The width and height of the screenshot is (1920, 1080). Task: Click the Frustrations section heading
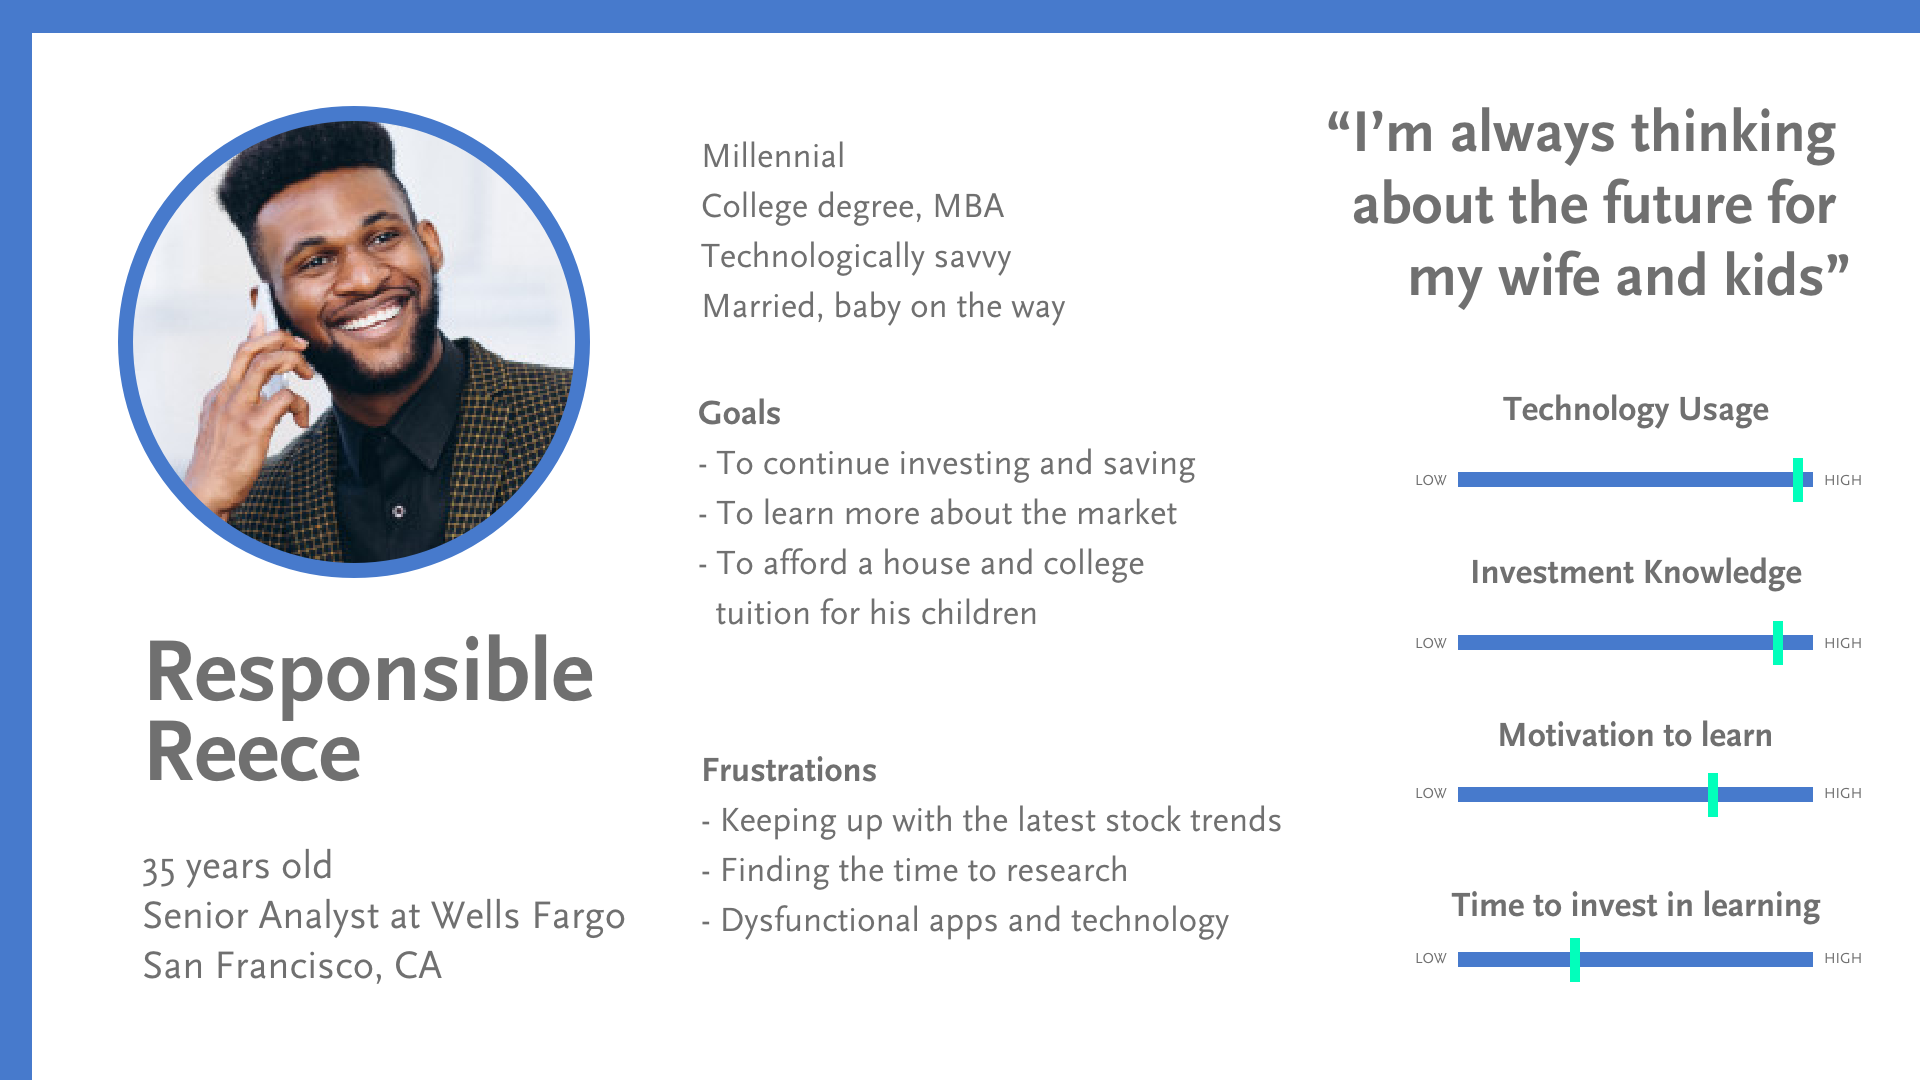789,770
